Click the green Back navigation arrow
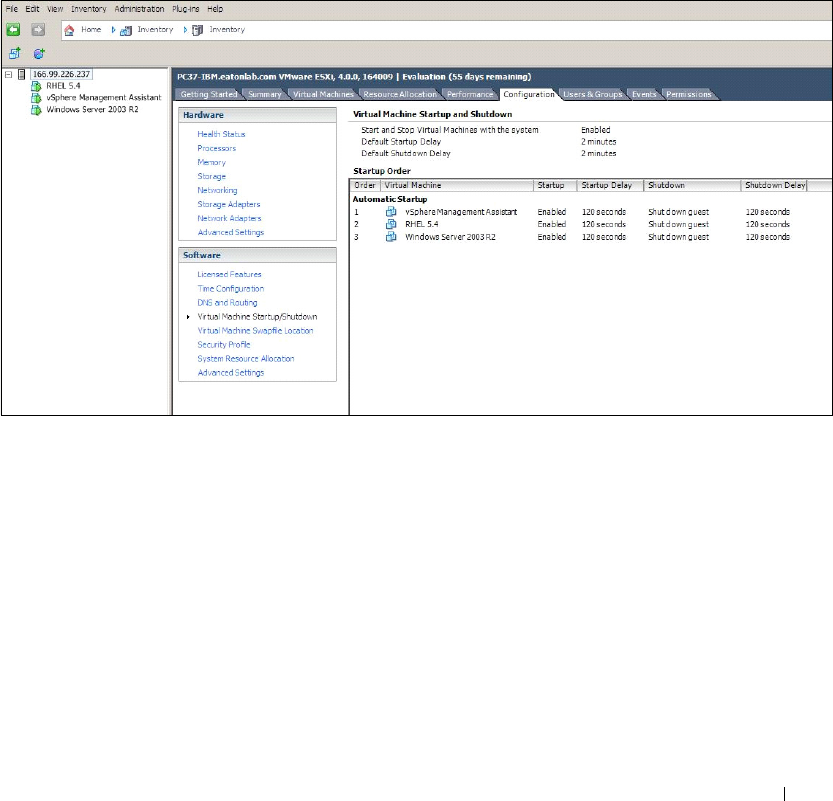 (x=15, y=30)
